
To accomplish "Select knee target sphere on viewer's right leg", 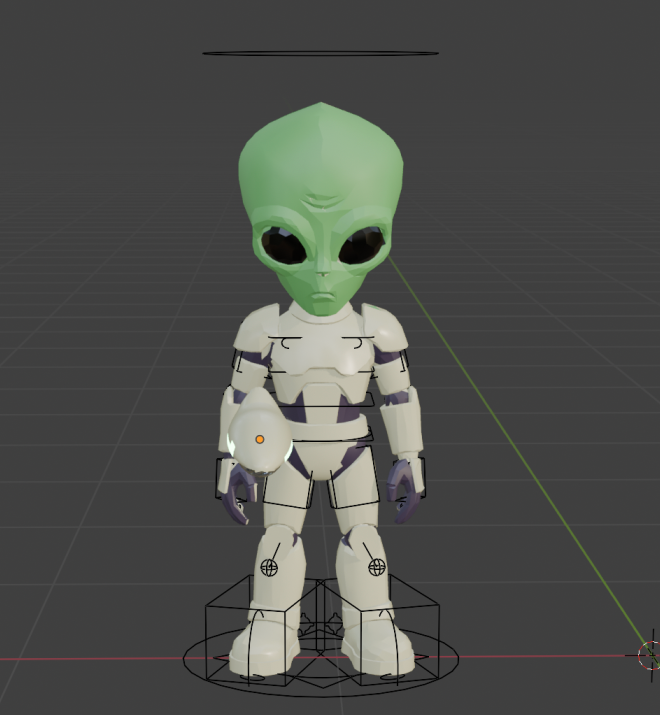I will 377,568.
